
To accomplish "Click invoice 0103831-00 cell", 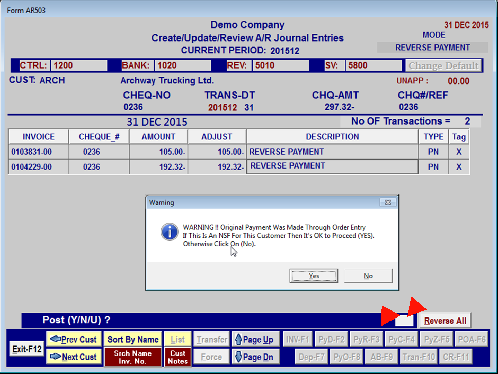I will tap(39, 152).
